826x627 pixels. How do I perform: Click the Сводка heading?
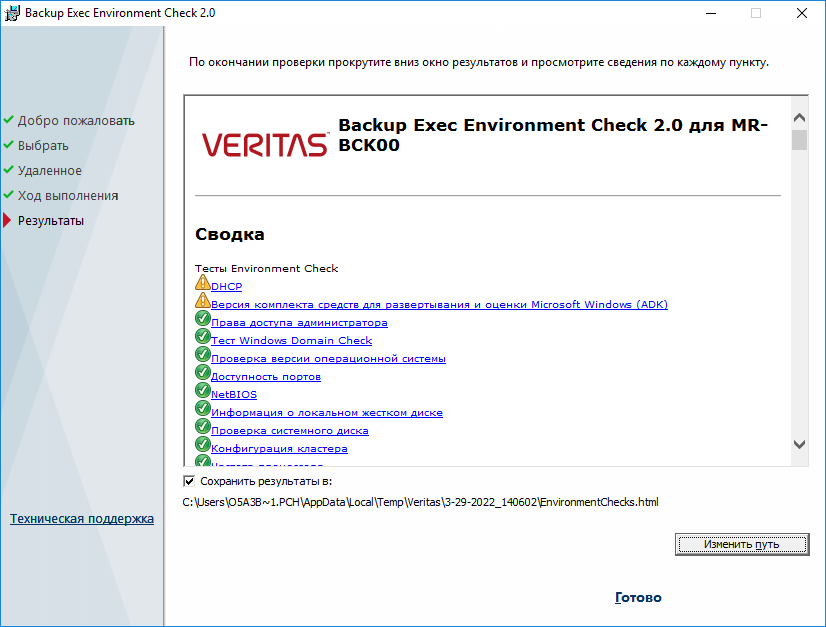point(230,234)
